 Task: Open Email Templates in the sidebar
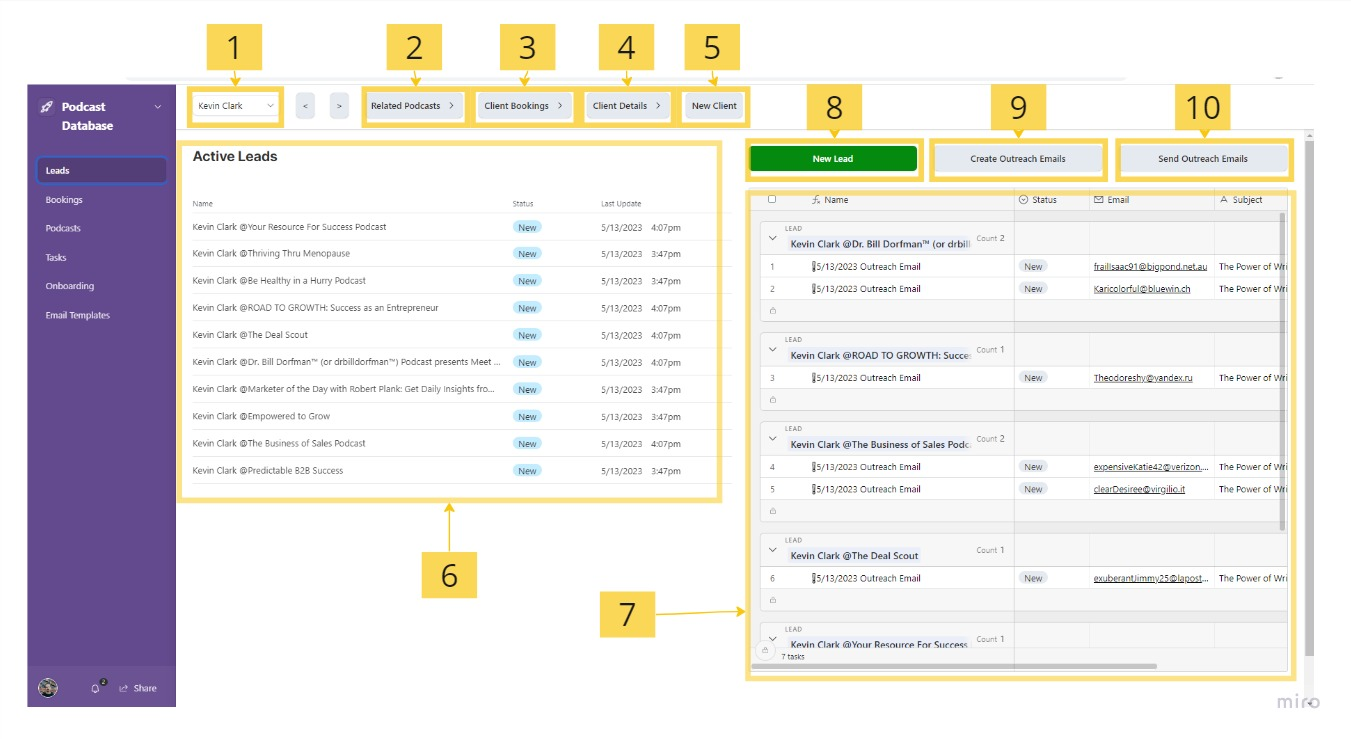click(78, 315)
